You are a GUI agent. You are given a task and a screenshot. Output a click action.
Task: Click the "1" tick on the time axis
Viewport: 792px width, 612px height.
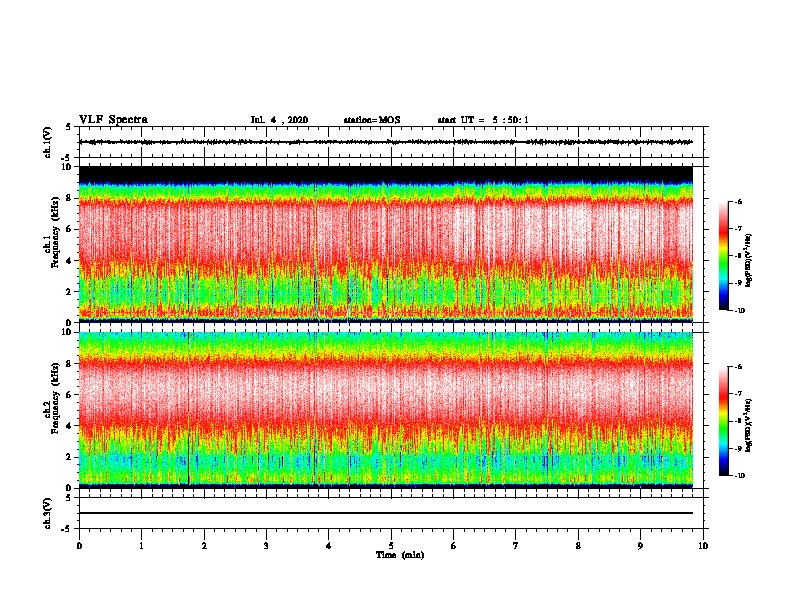coord(141,545)
